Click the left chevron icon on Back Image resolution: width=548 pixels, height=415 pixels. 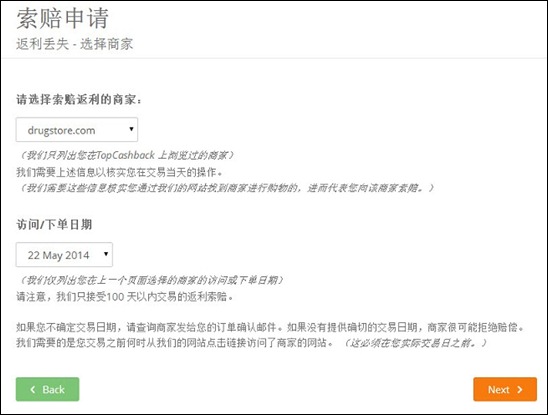coord(33,389)
